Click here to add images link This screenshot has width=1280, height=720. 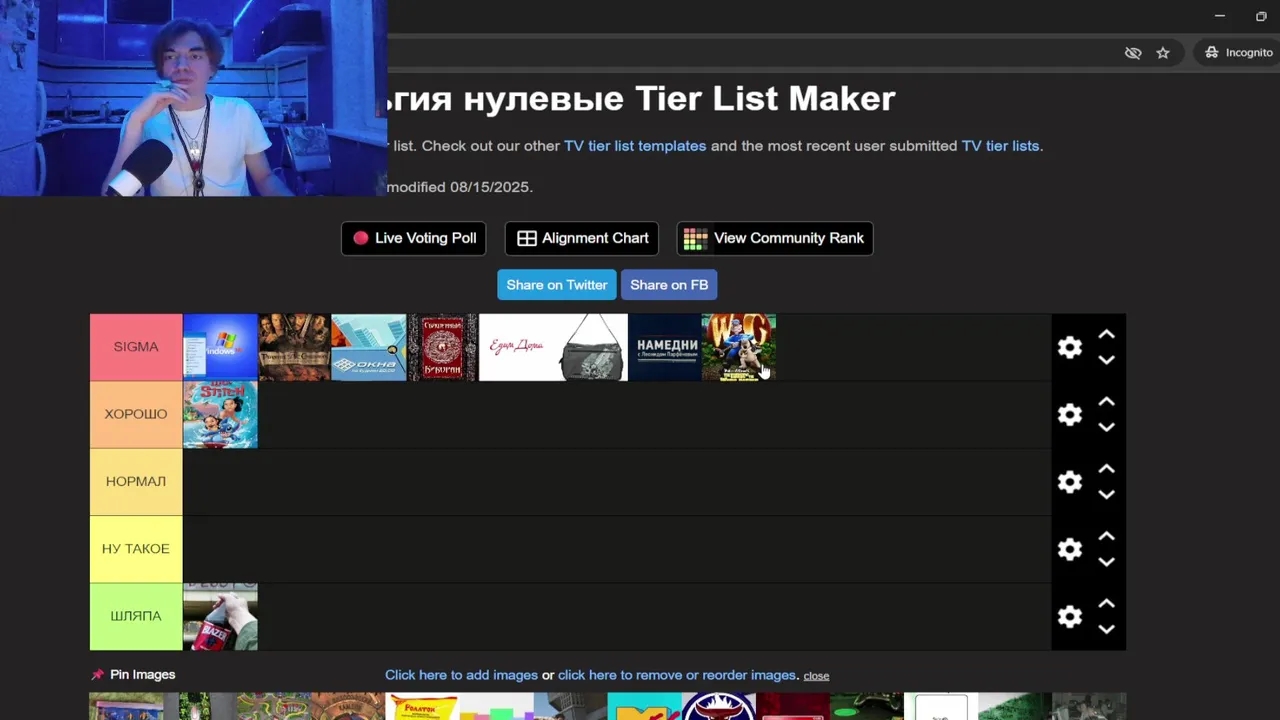pyautogui.click(x=461, y=675)
